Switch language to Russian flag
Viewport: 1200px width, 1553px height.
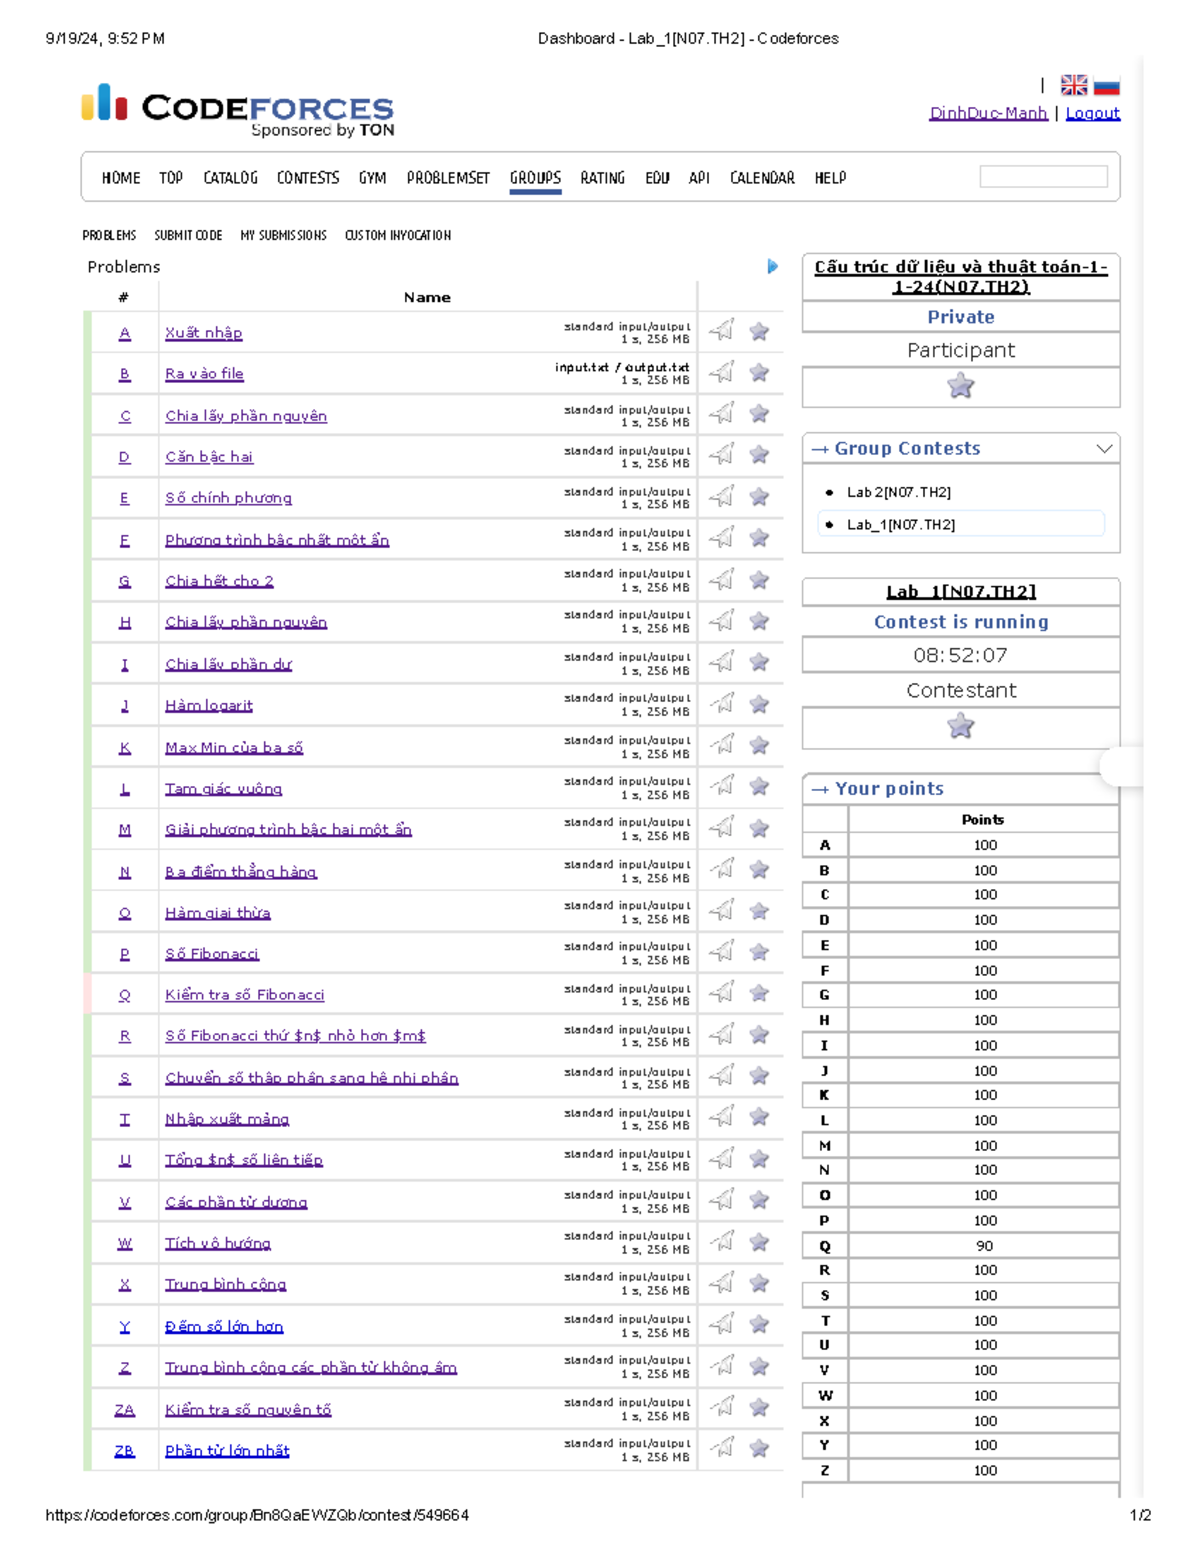[x=1106, y=85]
